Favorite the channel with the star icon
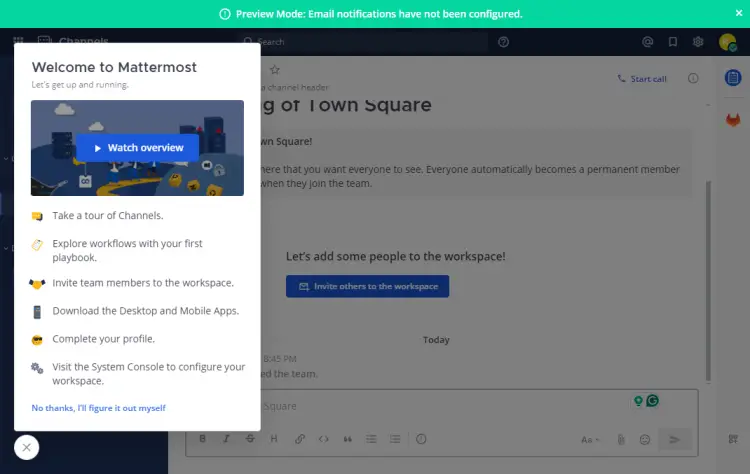750x474 pixels. click(x=275, y=70)
